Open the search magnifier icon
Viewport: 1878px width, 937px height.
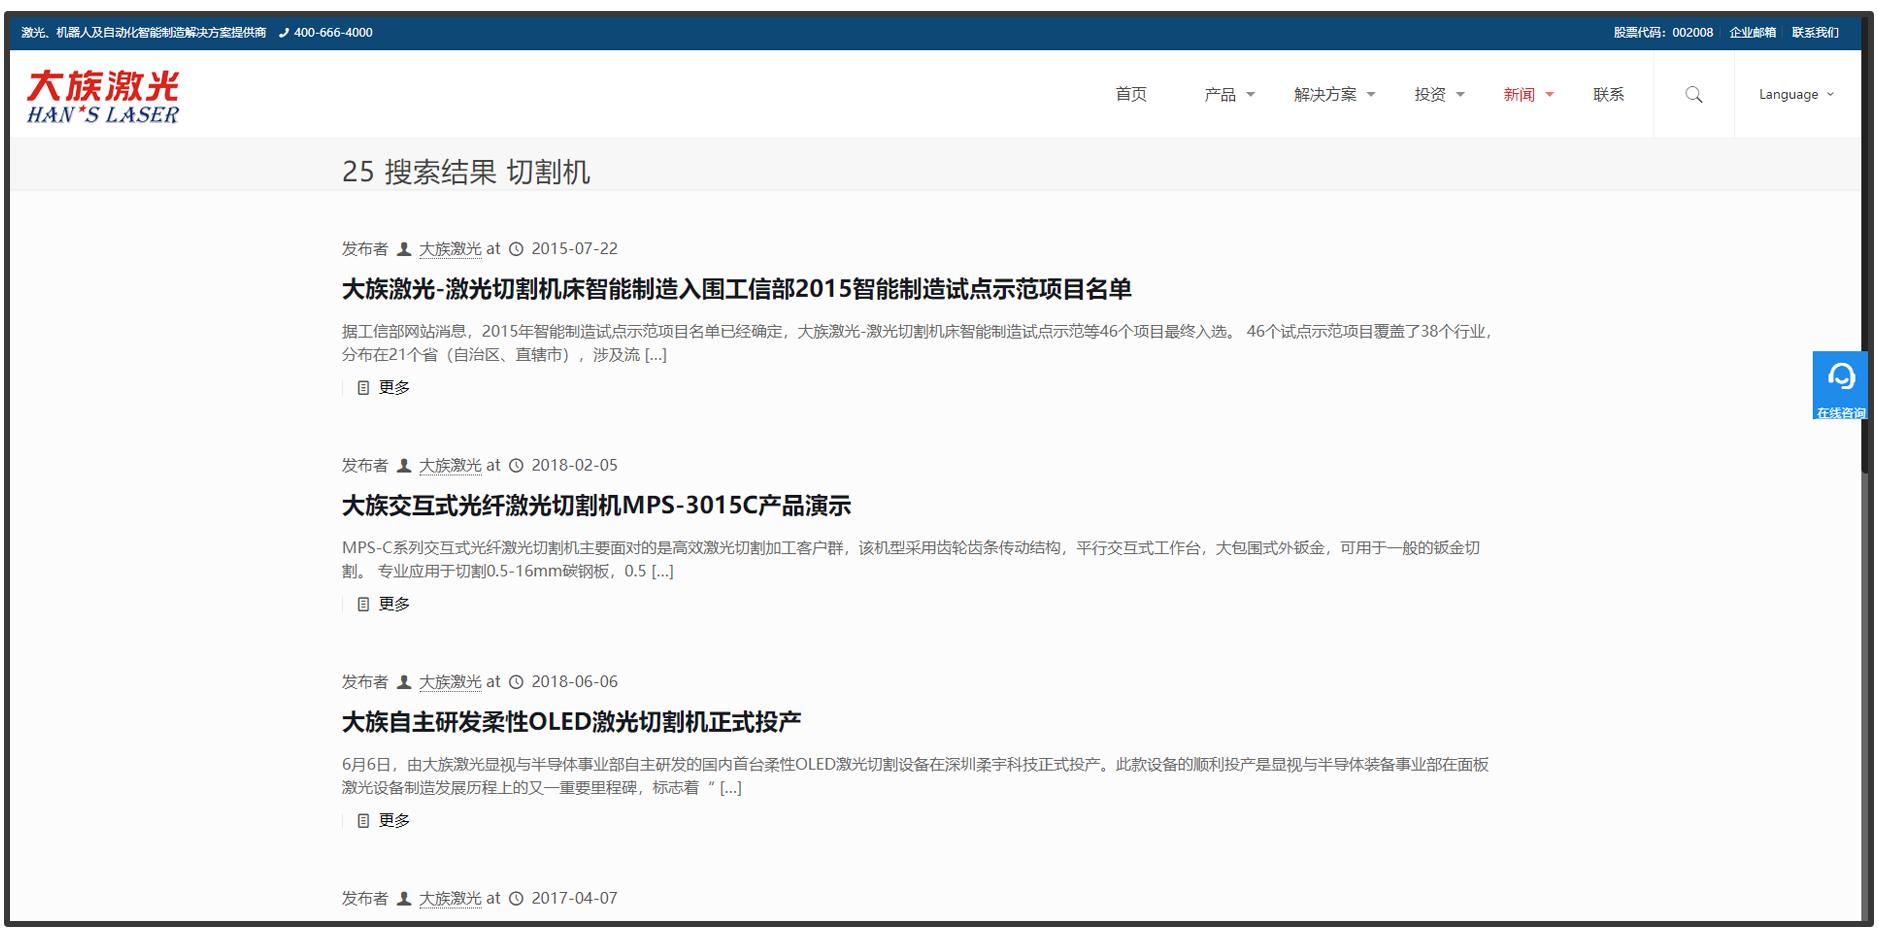coord(1693,94)
